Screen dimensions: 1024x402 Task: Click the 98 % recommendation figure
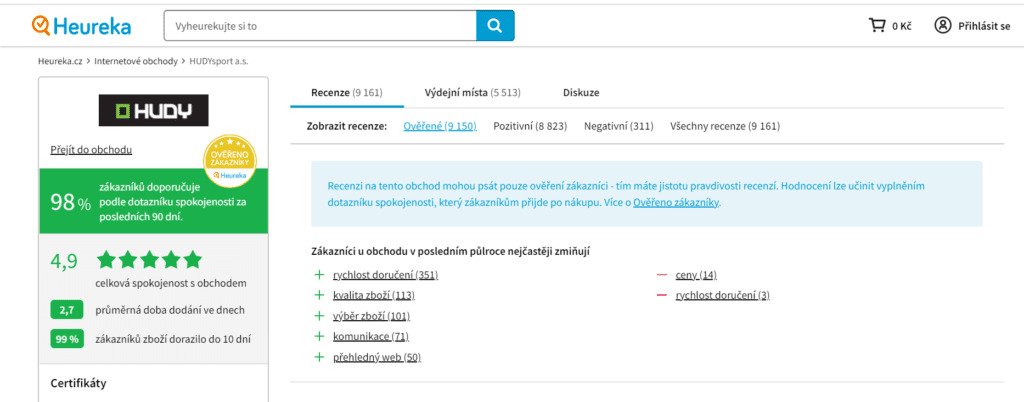[x=71, y=203]
